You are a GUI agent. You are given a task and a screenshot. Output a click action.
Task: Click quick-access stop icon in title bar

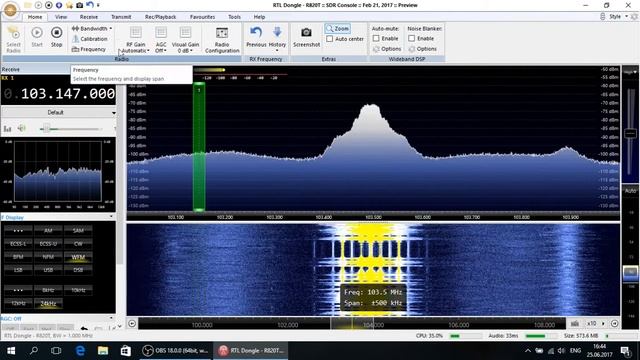(49, 5)
